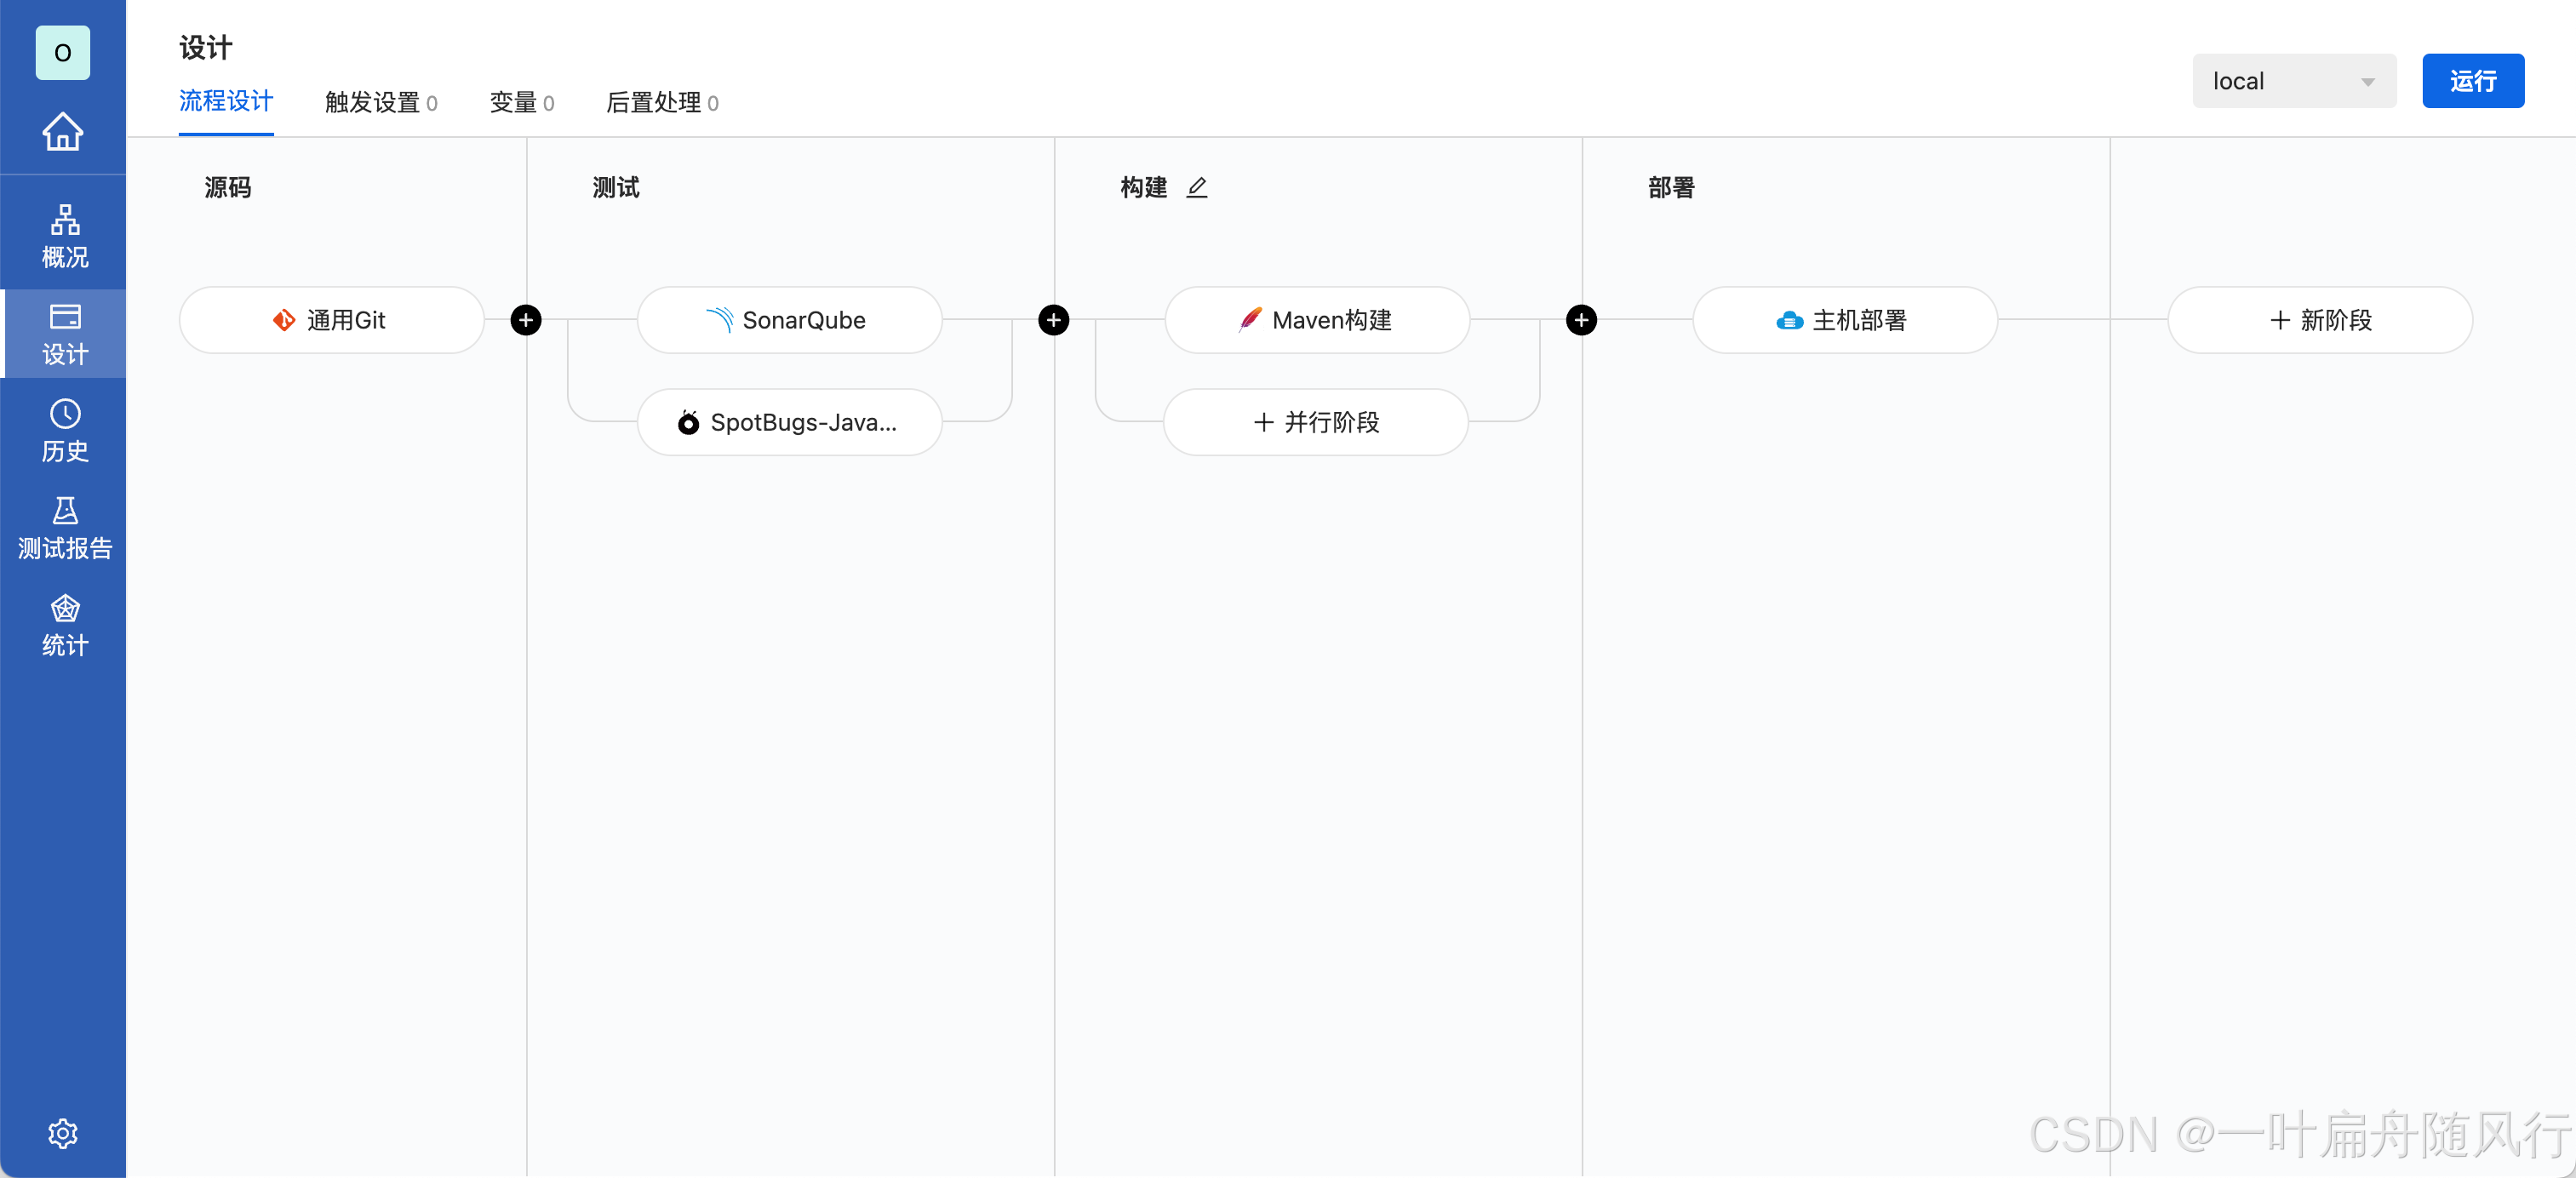Expand the local environment dropdown
The height and width of the screenshot is (1178, 2576).
(2293, 81)
